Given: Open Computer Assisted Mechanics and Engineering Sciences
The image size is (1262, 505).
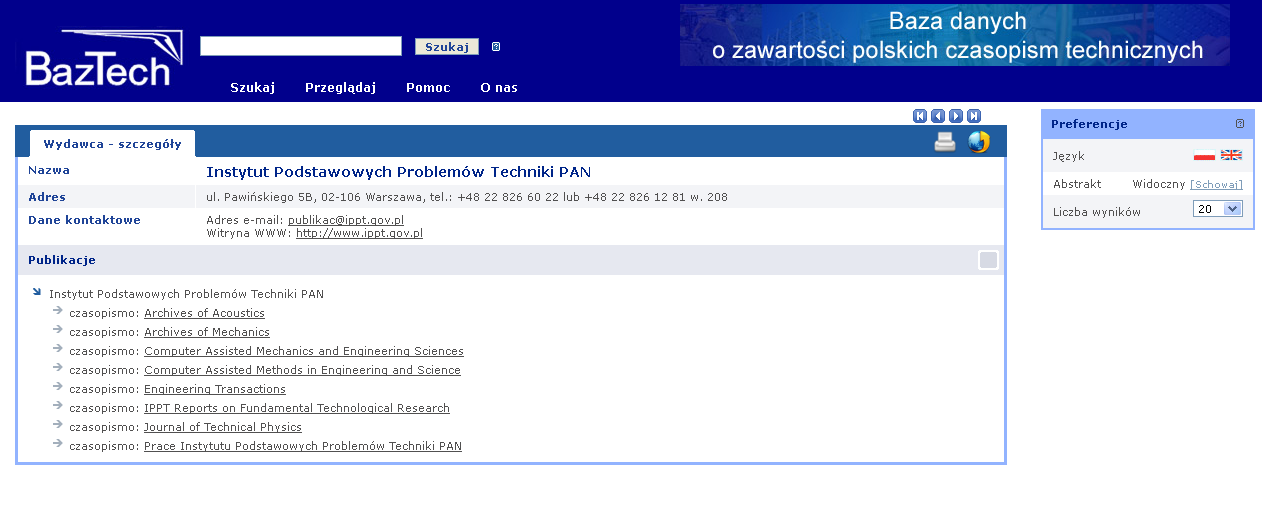Looking at the screenshot, I should pyautogui.click(x=304, y=351).
